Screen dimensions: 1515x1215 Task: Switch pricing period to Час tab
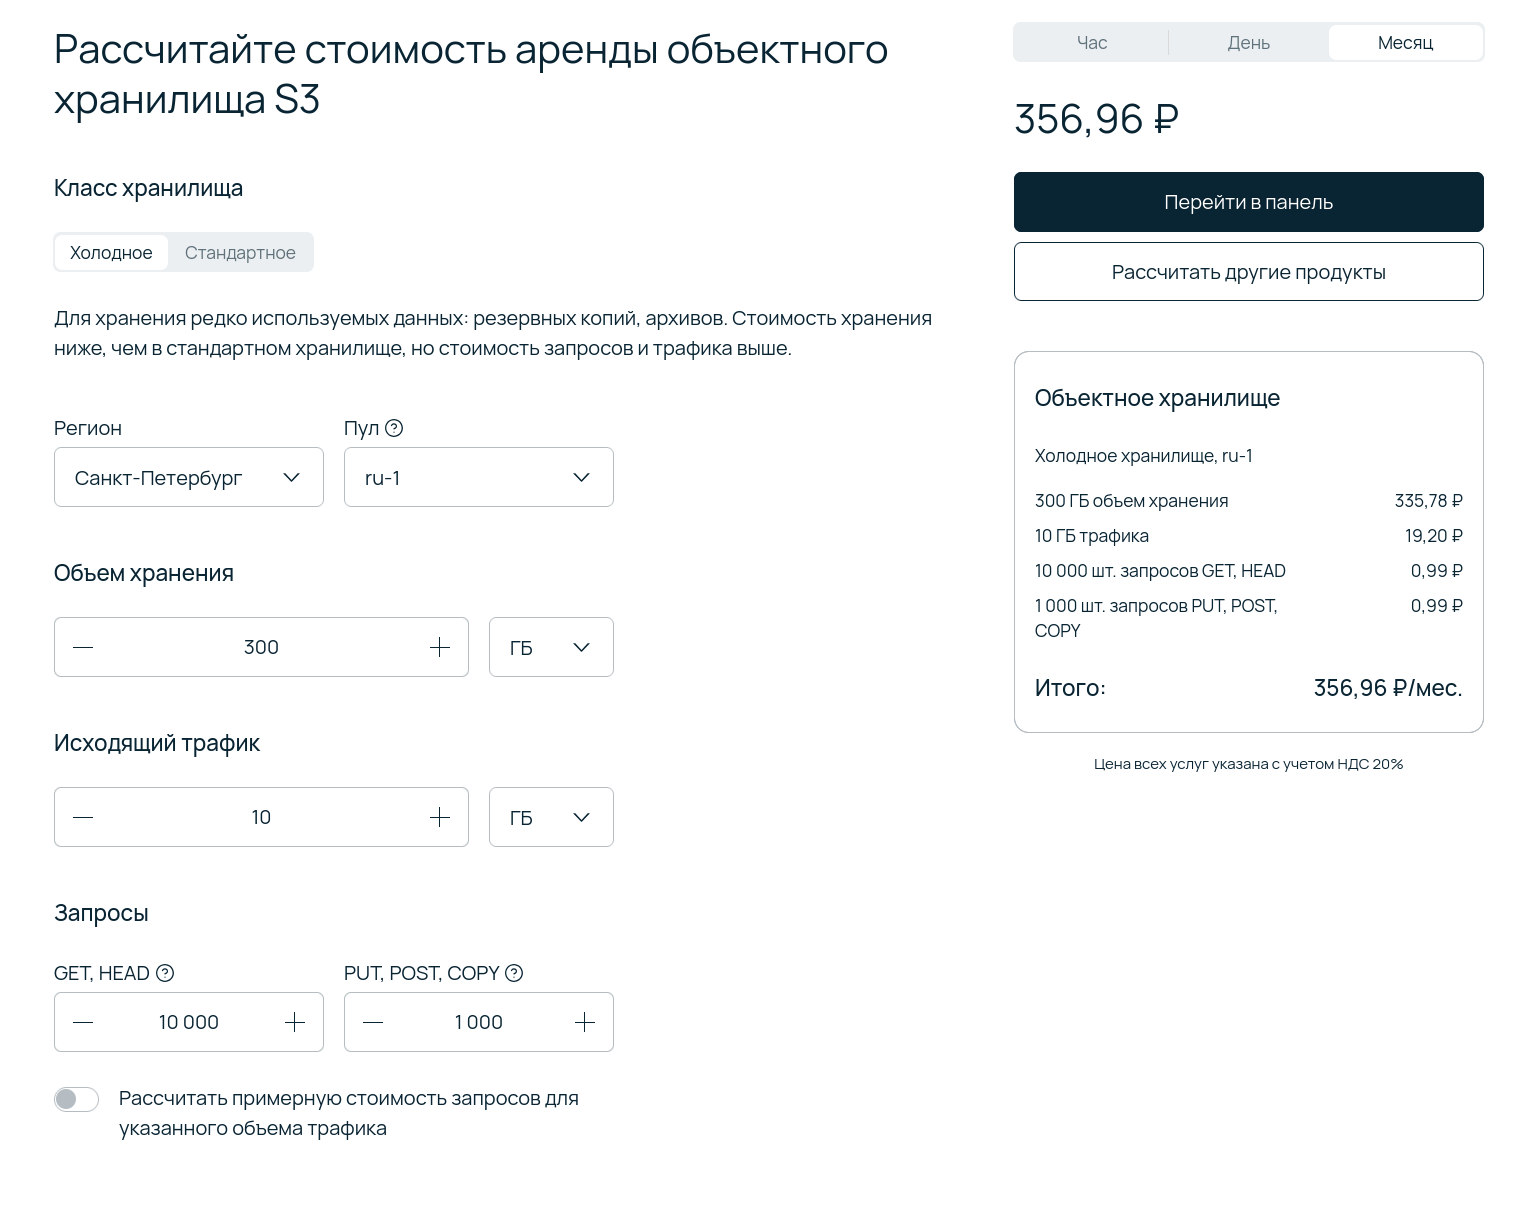1092,42
